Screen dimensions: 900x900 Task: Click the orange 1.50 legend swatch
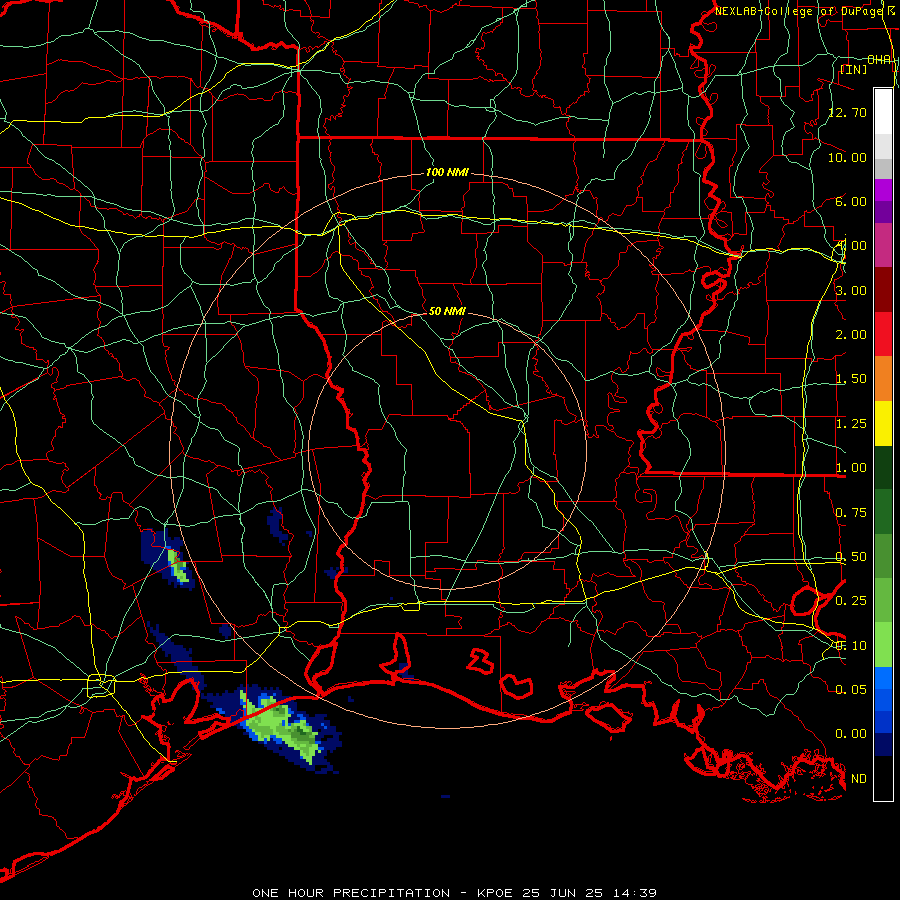click(883, 379)
